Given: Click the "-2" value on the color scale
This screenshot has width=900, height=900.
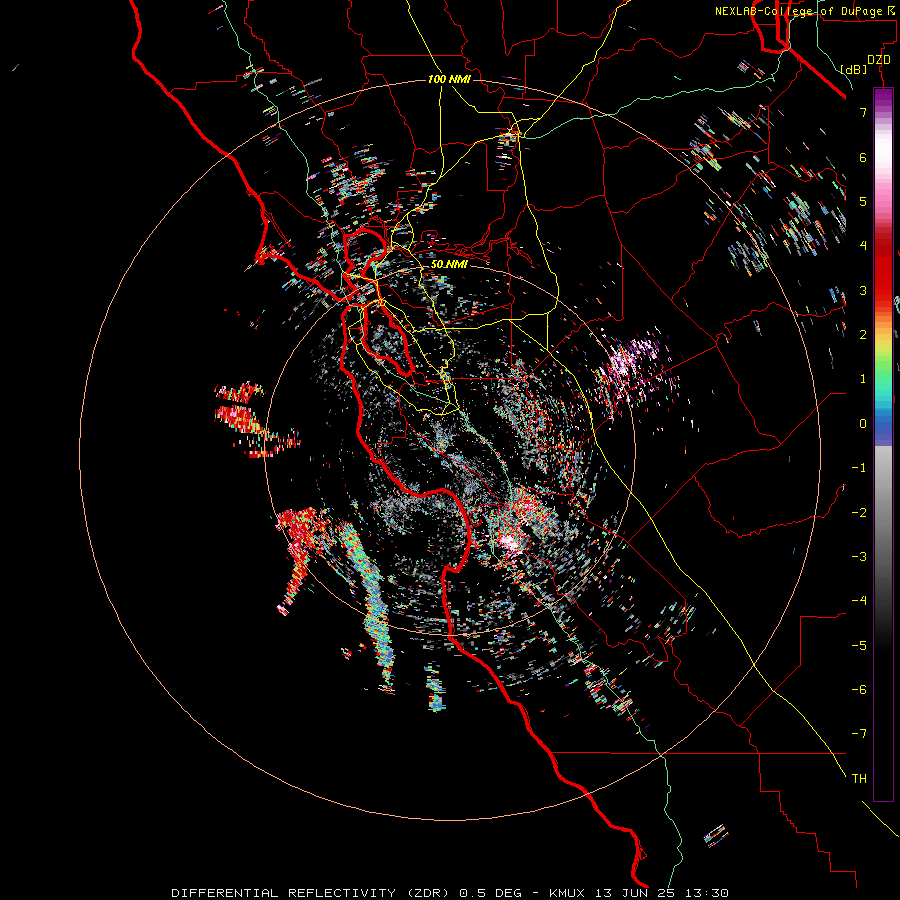Looking at the screenshot, I should pos(859,512).
